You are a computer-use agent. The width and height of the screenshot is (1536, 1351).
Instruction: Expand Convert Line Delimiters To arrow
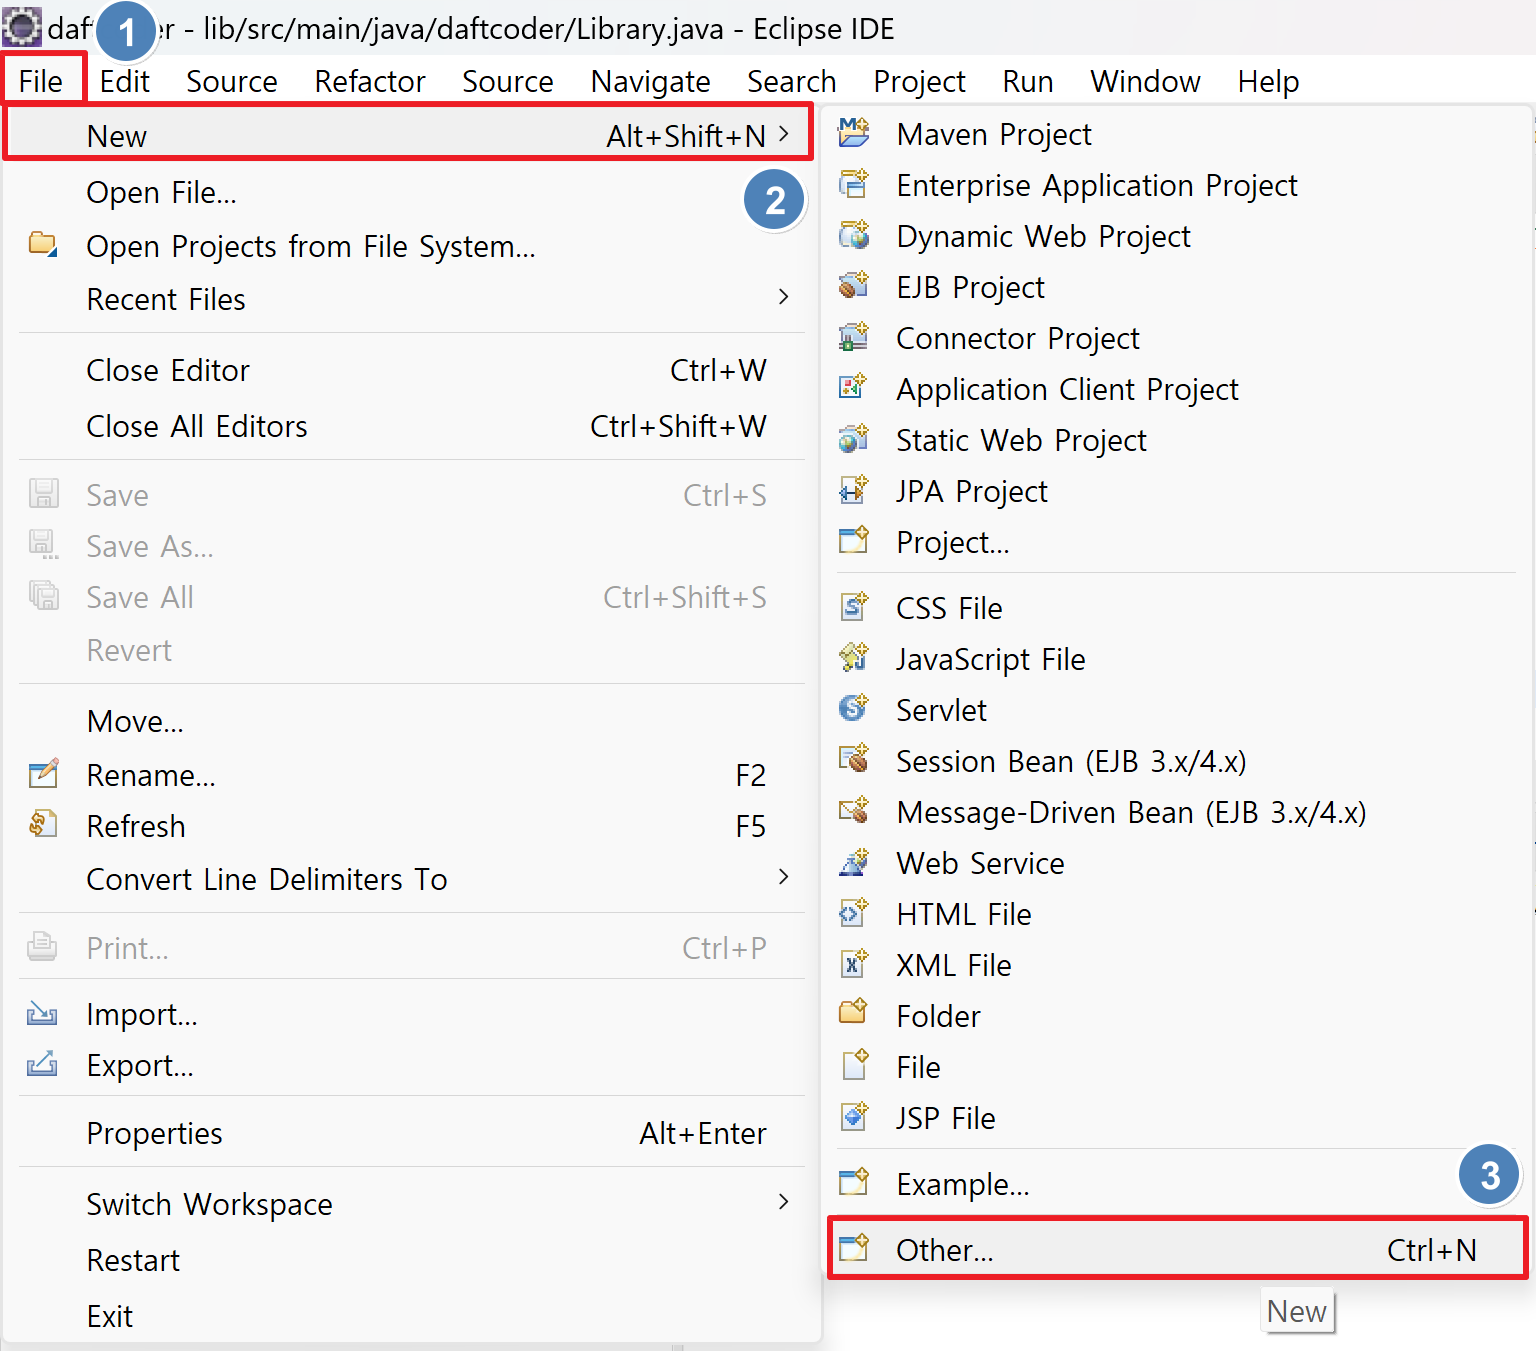[x=783, y=877]
